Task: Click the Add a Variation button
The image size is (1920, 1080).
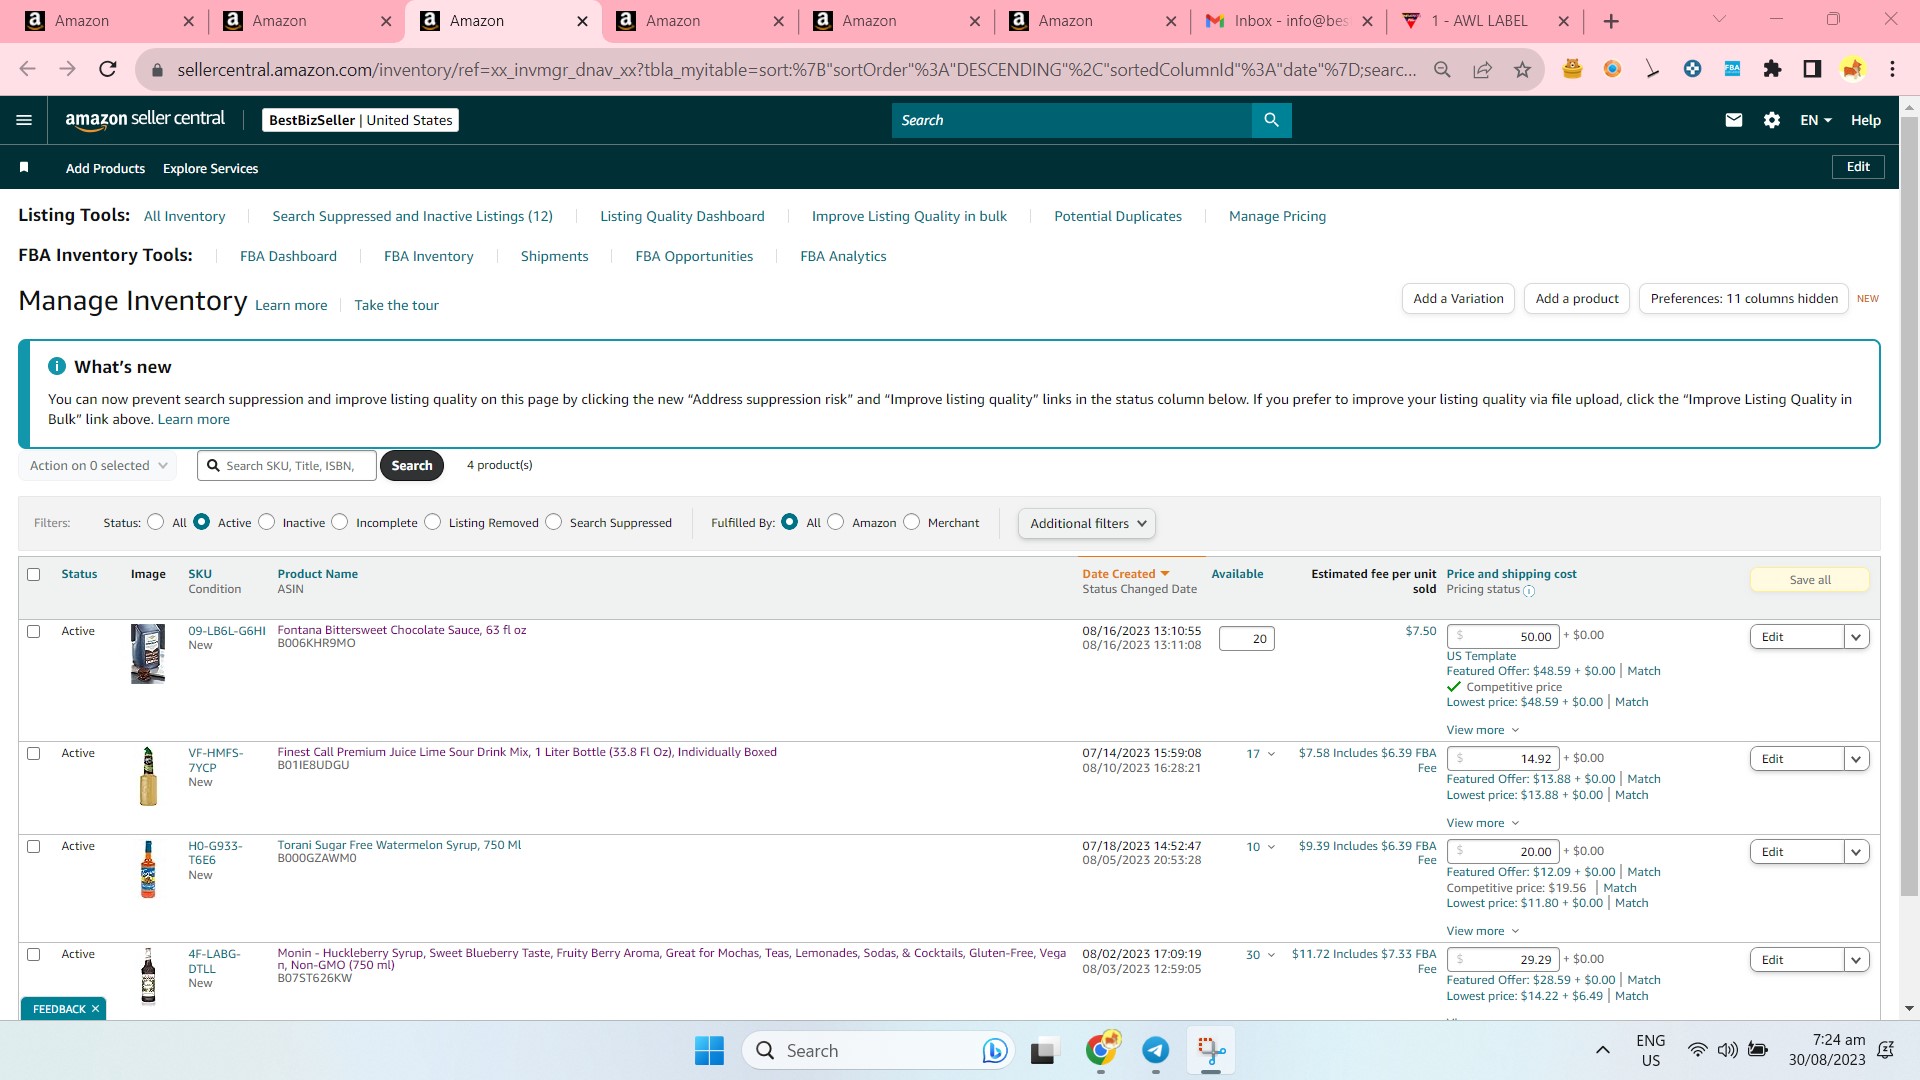Action: click(1458, 298)
